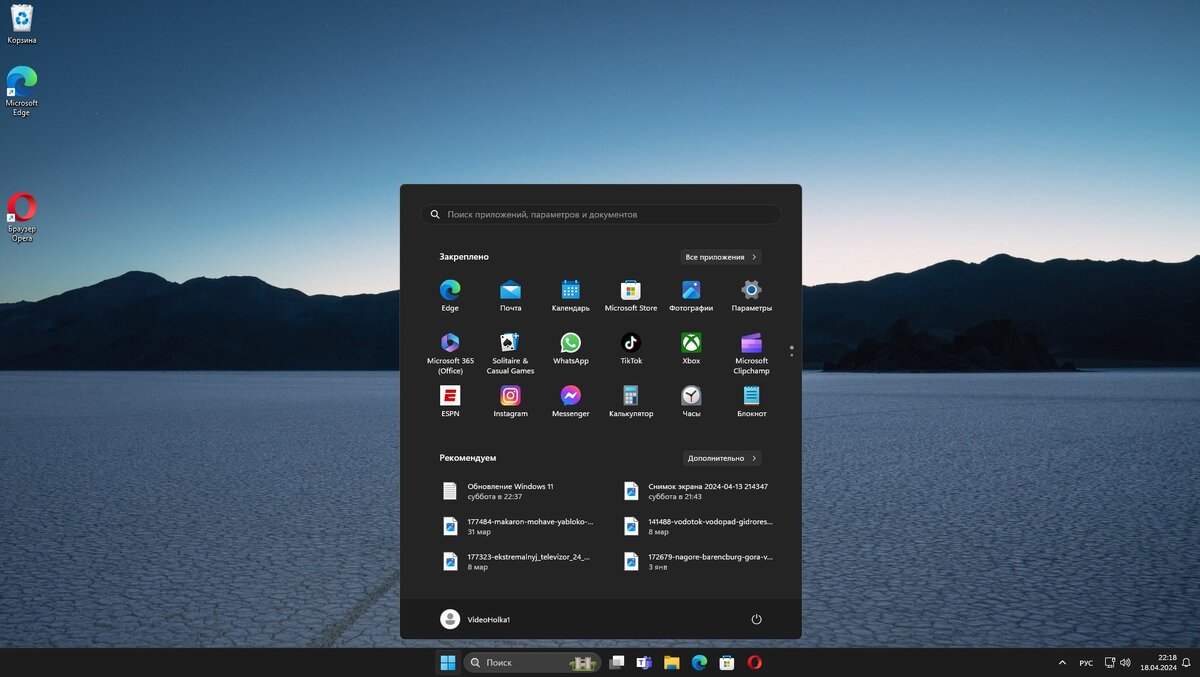Open file 177323-ekstremalnyj_televizor_24
This screenshot has height=677, width=1200.
pos(519,561)
